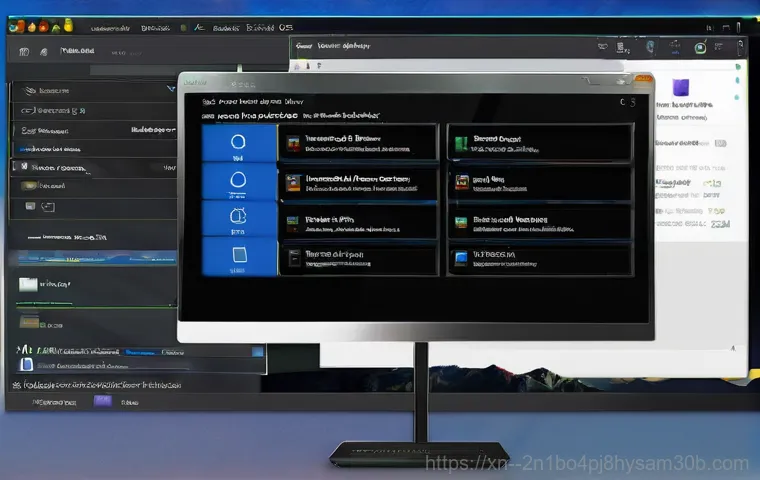This screenshot has height=480, width=760.
Task: Open the OS item in the top menu bar
Action: [x=285, y=27]
